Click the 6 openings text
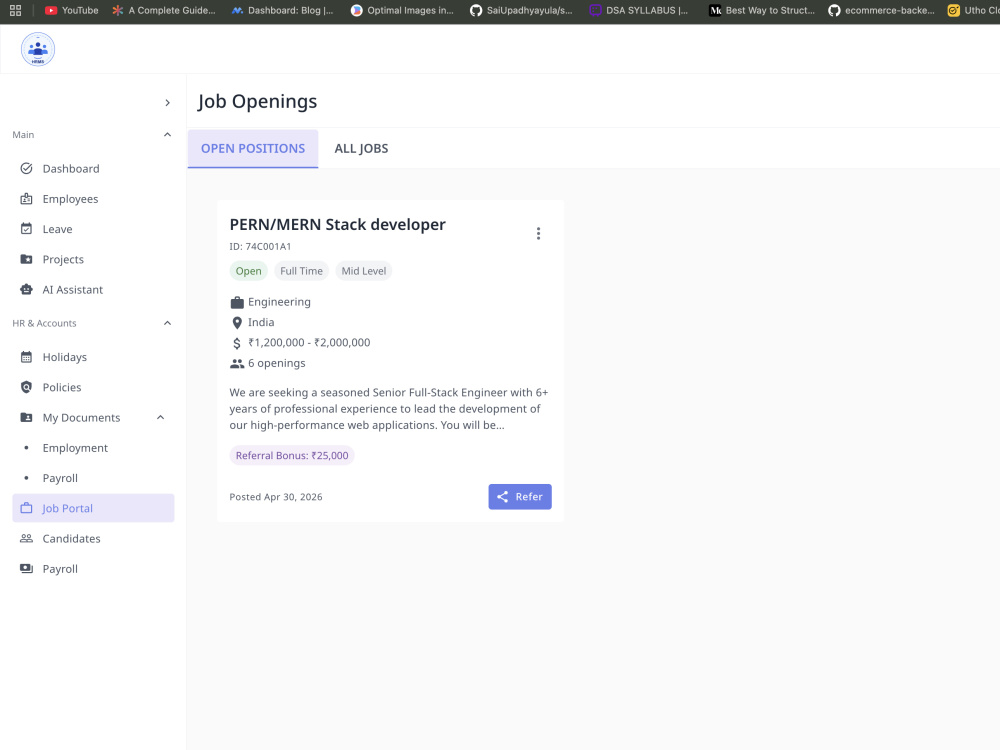This screenshot has width=1000, height=750. click(x=277, y=363)
